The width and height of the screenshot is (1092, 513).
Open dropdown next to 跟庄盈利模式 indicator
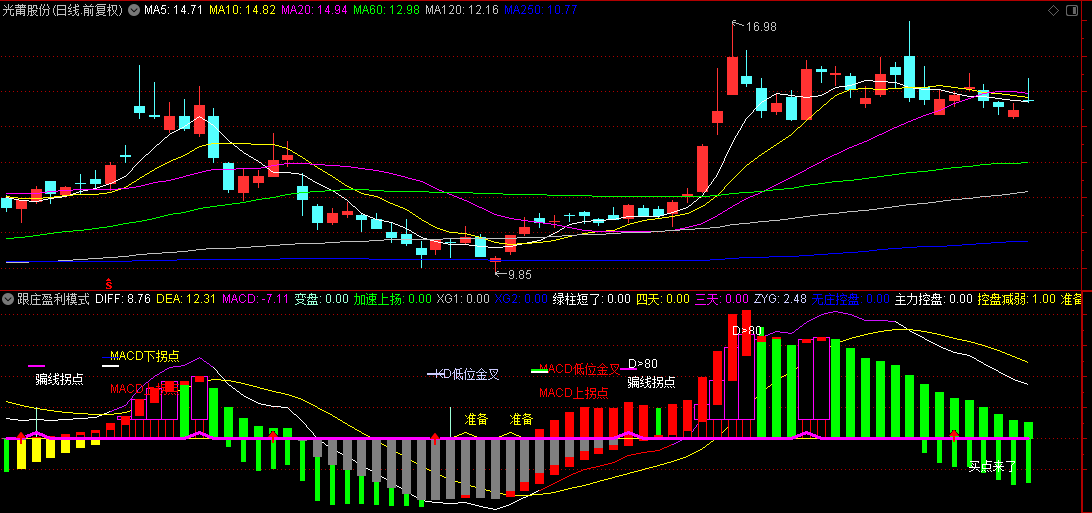(8, 299)
